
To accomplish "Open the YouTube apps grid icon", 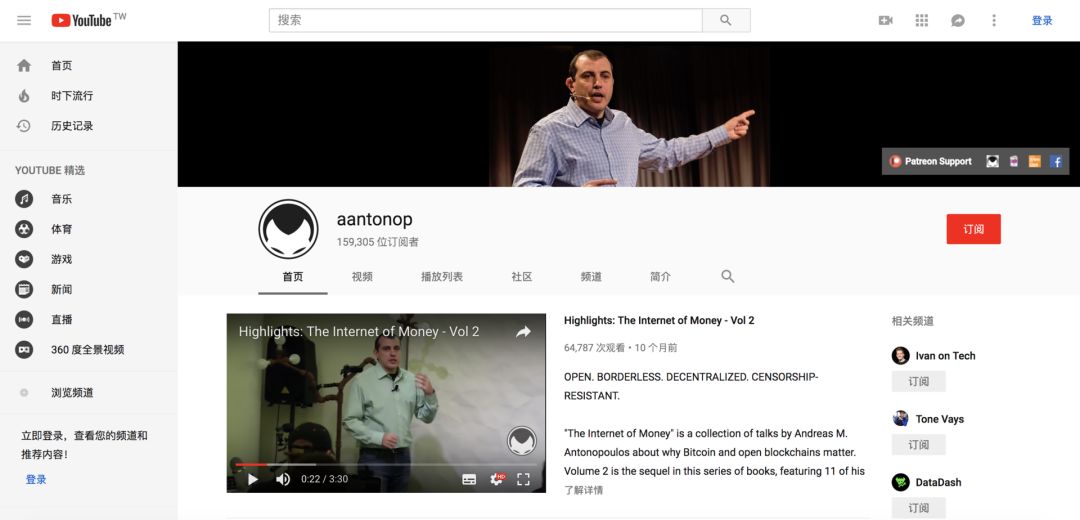I will click(x=922, y=21).
